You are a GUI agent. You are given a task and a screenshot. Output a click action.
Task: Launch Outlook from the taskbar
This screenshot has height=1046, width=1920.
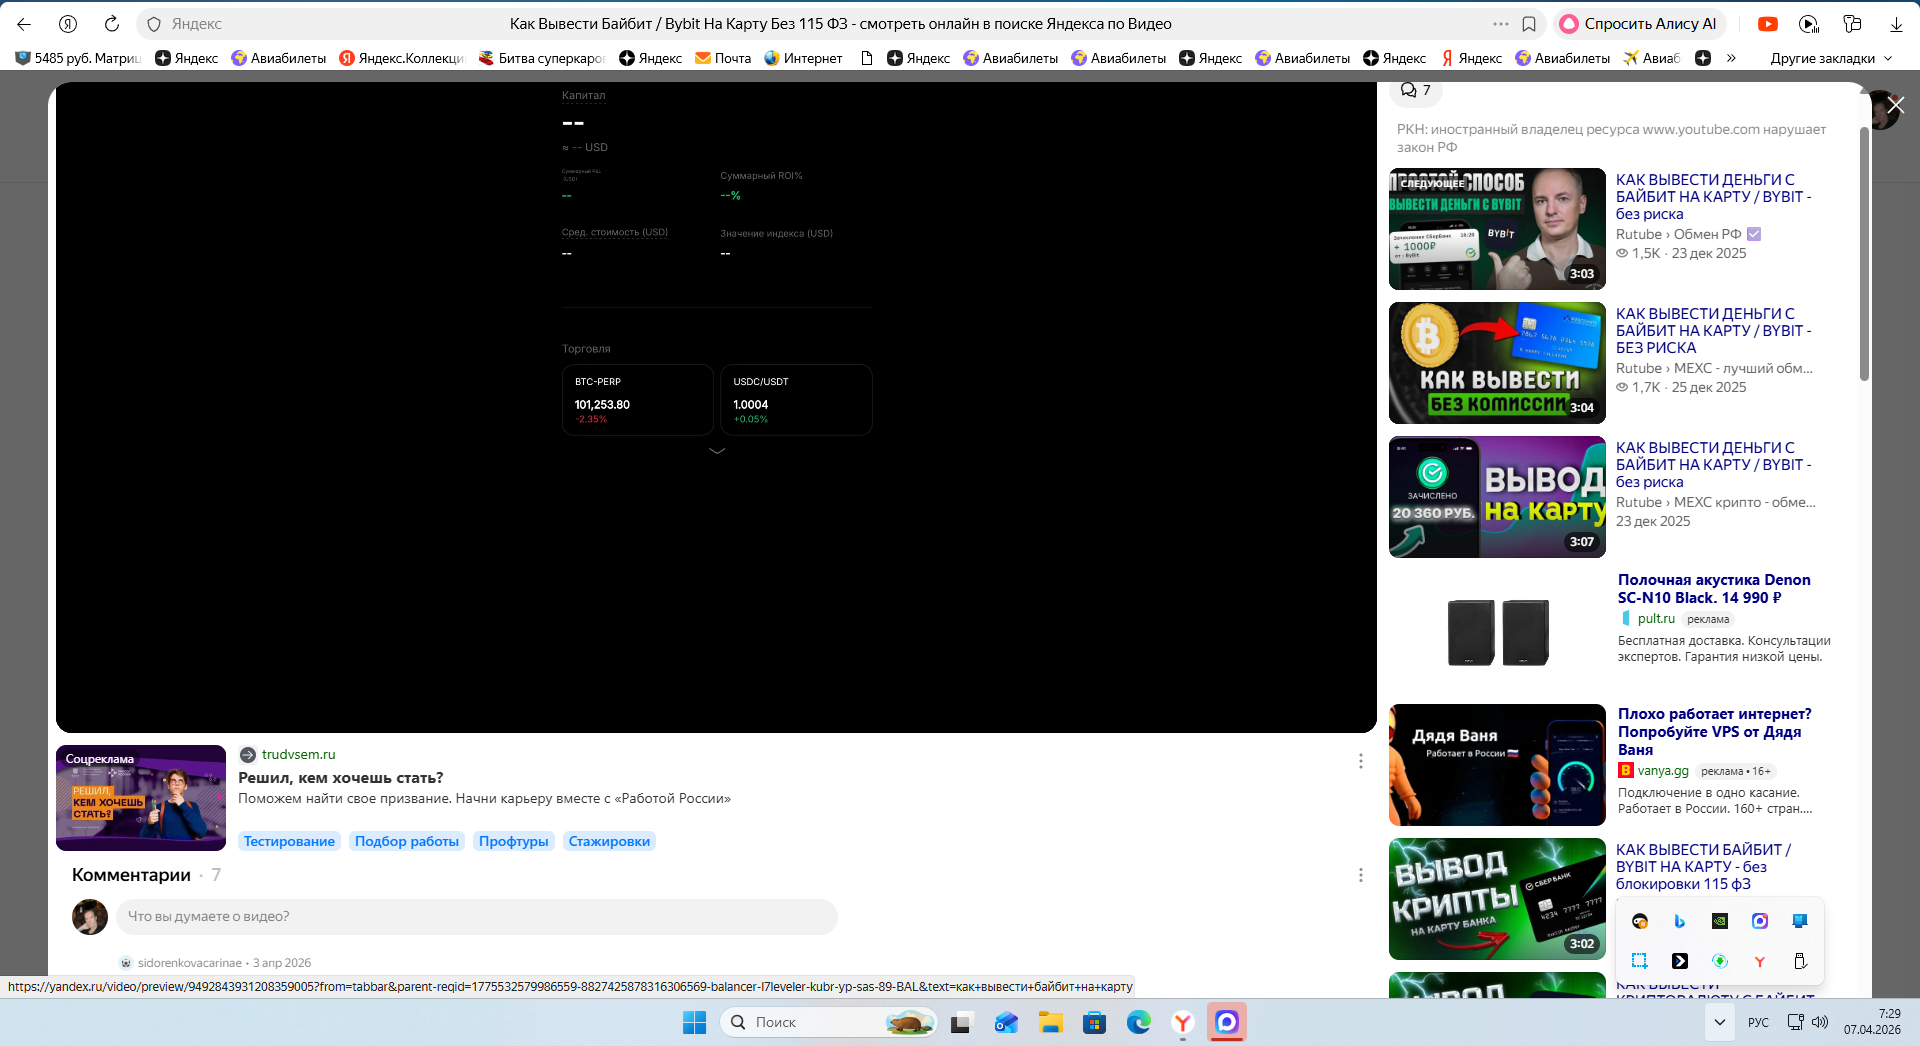tap(1006, 1022)
